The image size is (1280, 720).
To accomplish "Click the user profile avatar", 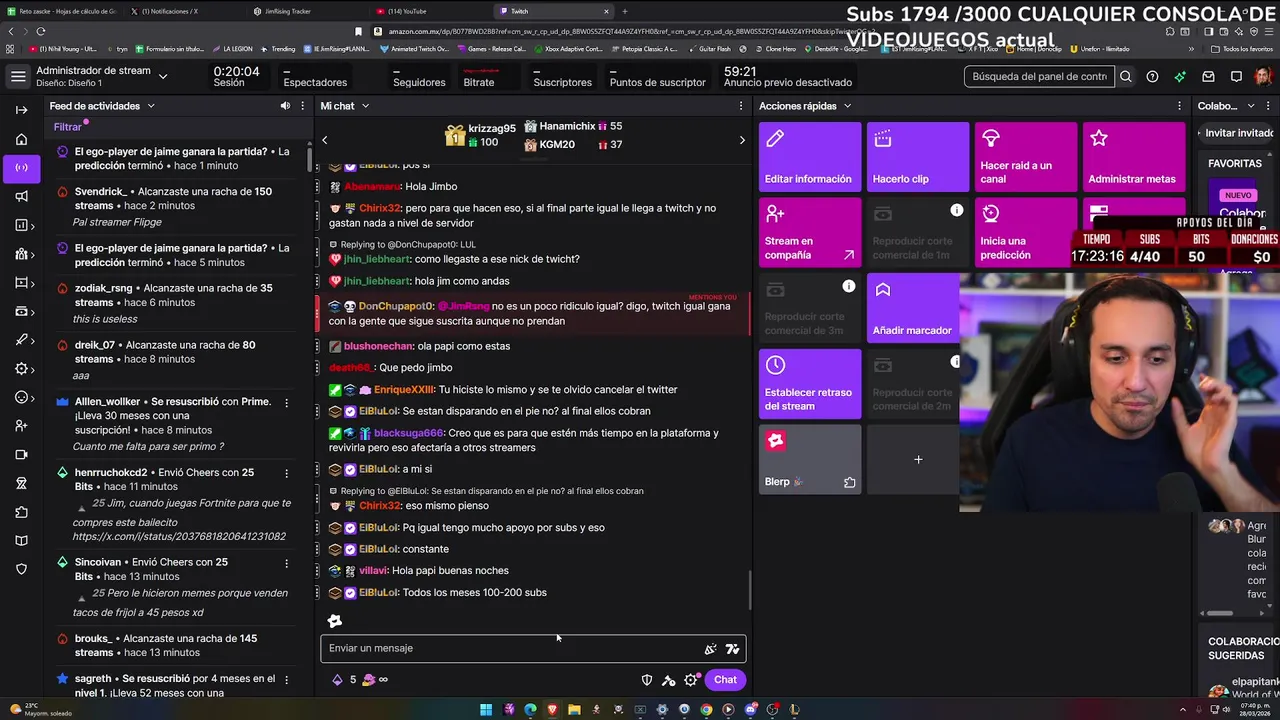I will (x=1263, y=77).
